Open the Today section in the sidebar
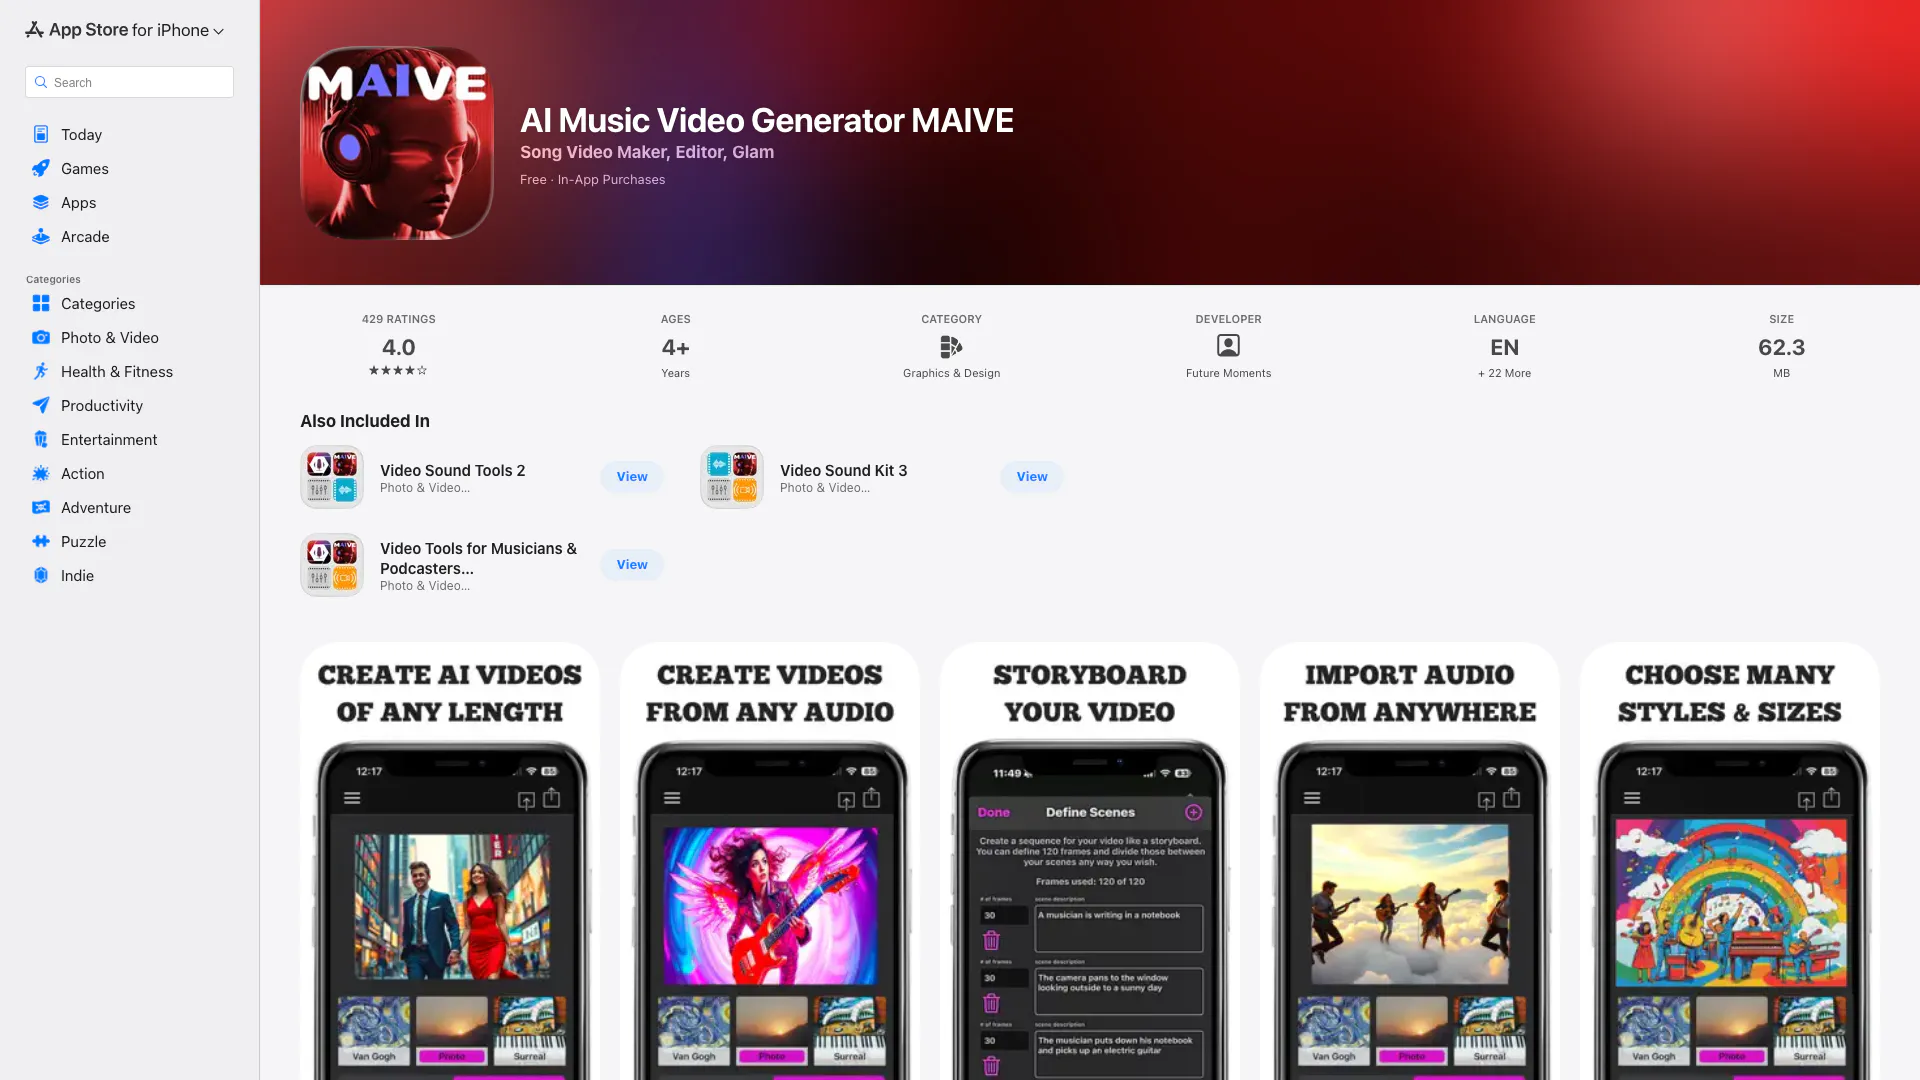The height and width of the screenshot is (1080, 1920). (81, 134)
